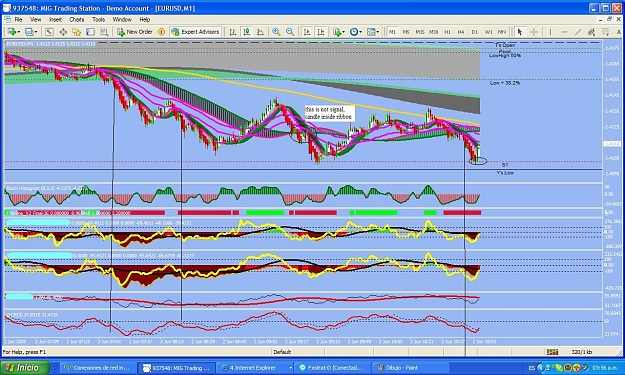Open the Tools menu

98,20
